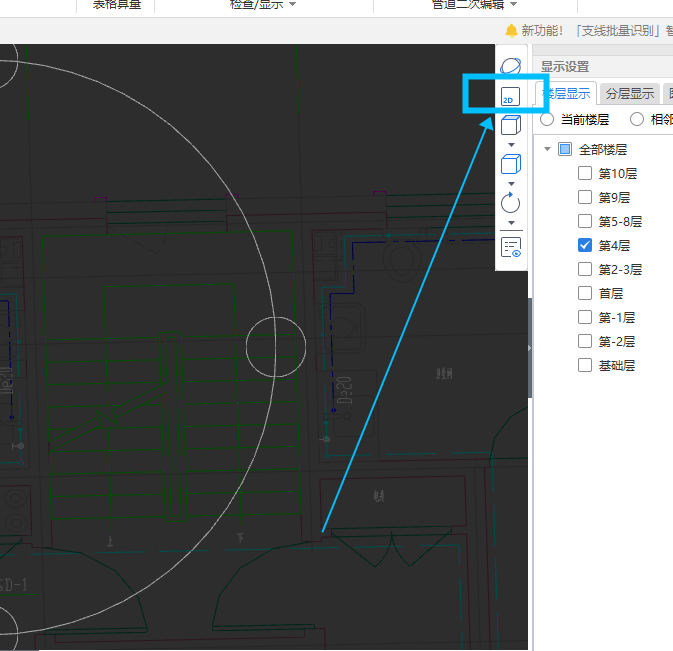This screenshot has height=651, width=673.
Task: Click the notification bell icon
Action: [511, 30]
